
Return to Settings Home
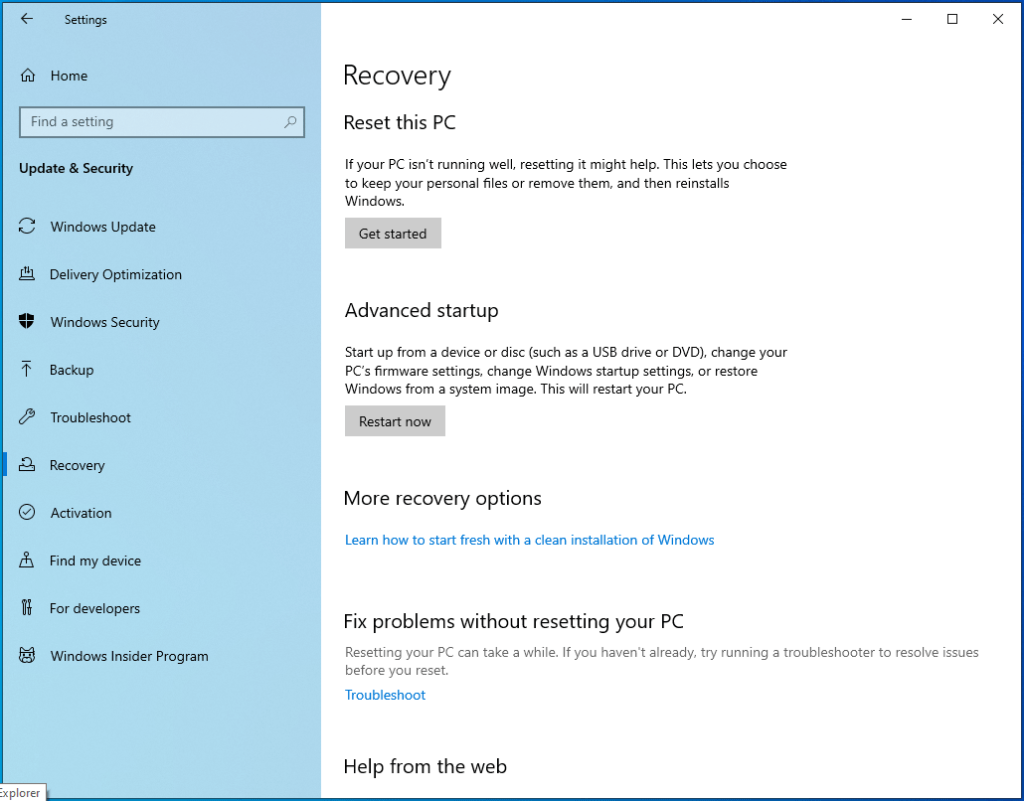coord(68,75)
